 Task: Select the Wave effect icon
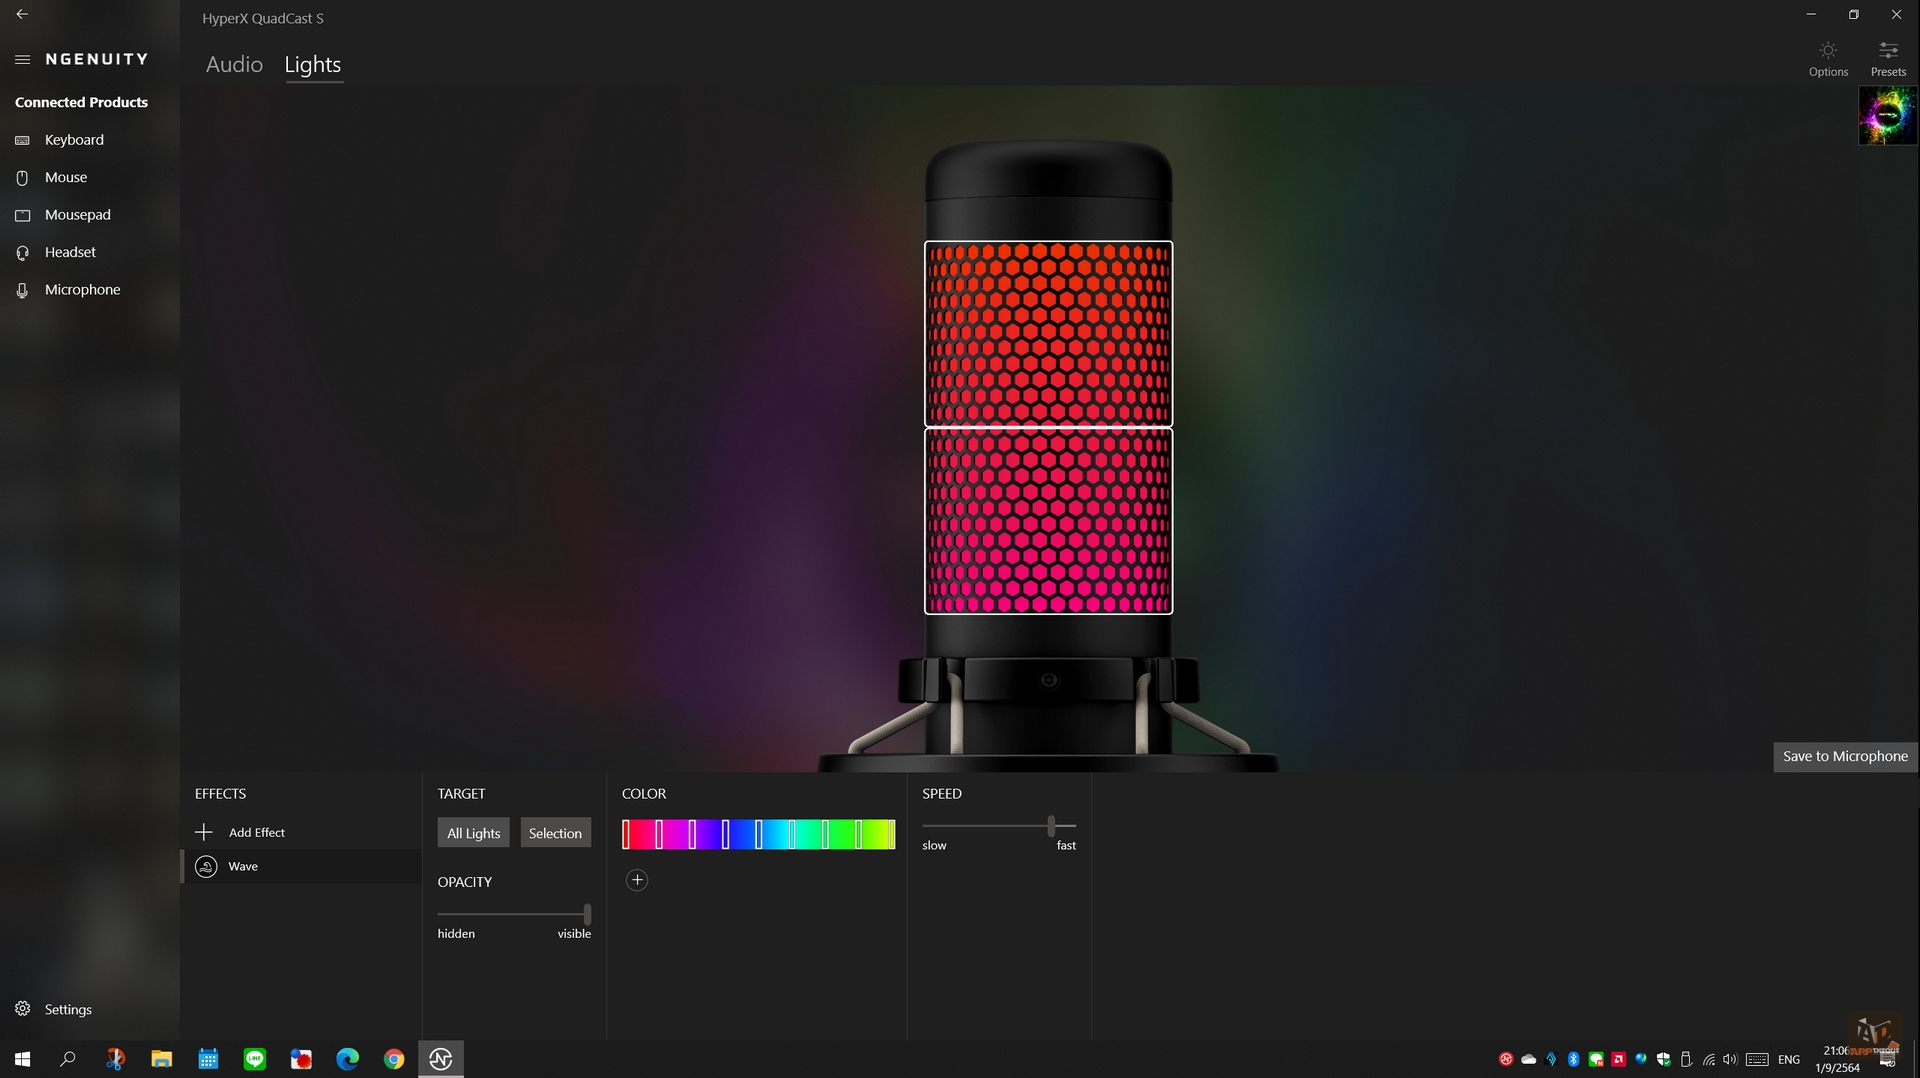[206, 866]
